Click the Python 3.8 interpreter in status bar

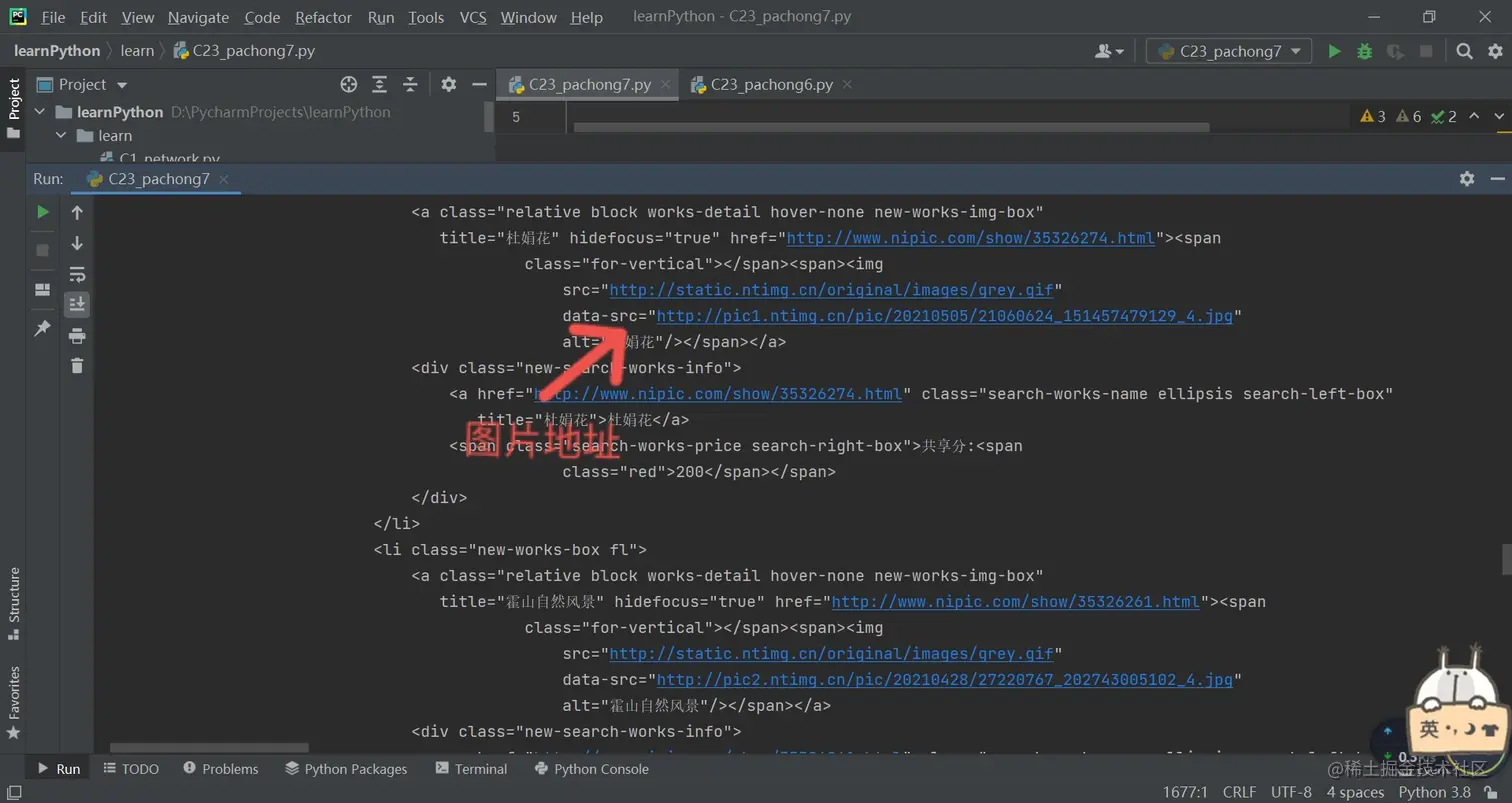(x=1435, y=792)
